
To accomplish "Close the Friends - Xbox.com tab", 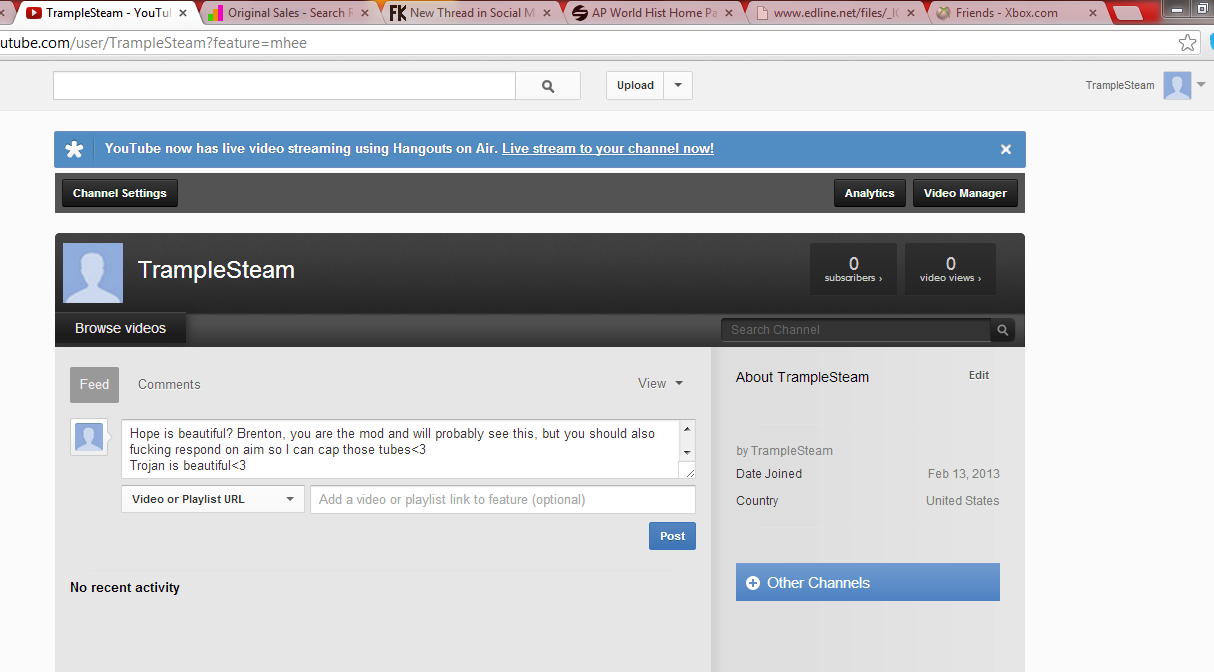I will (1092, 13).
